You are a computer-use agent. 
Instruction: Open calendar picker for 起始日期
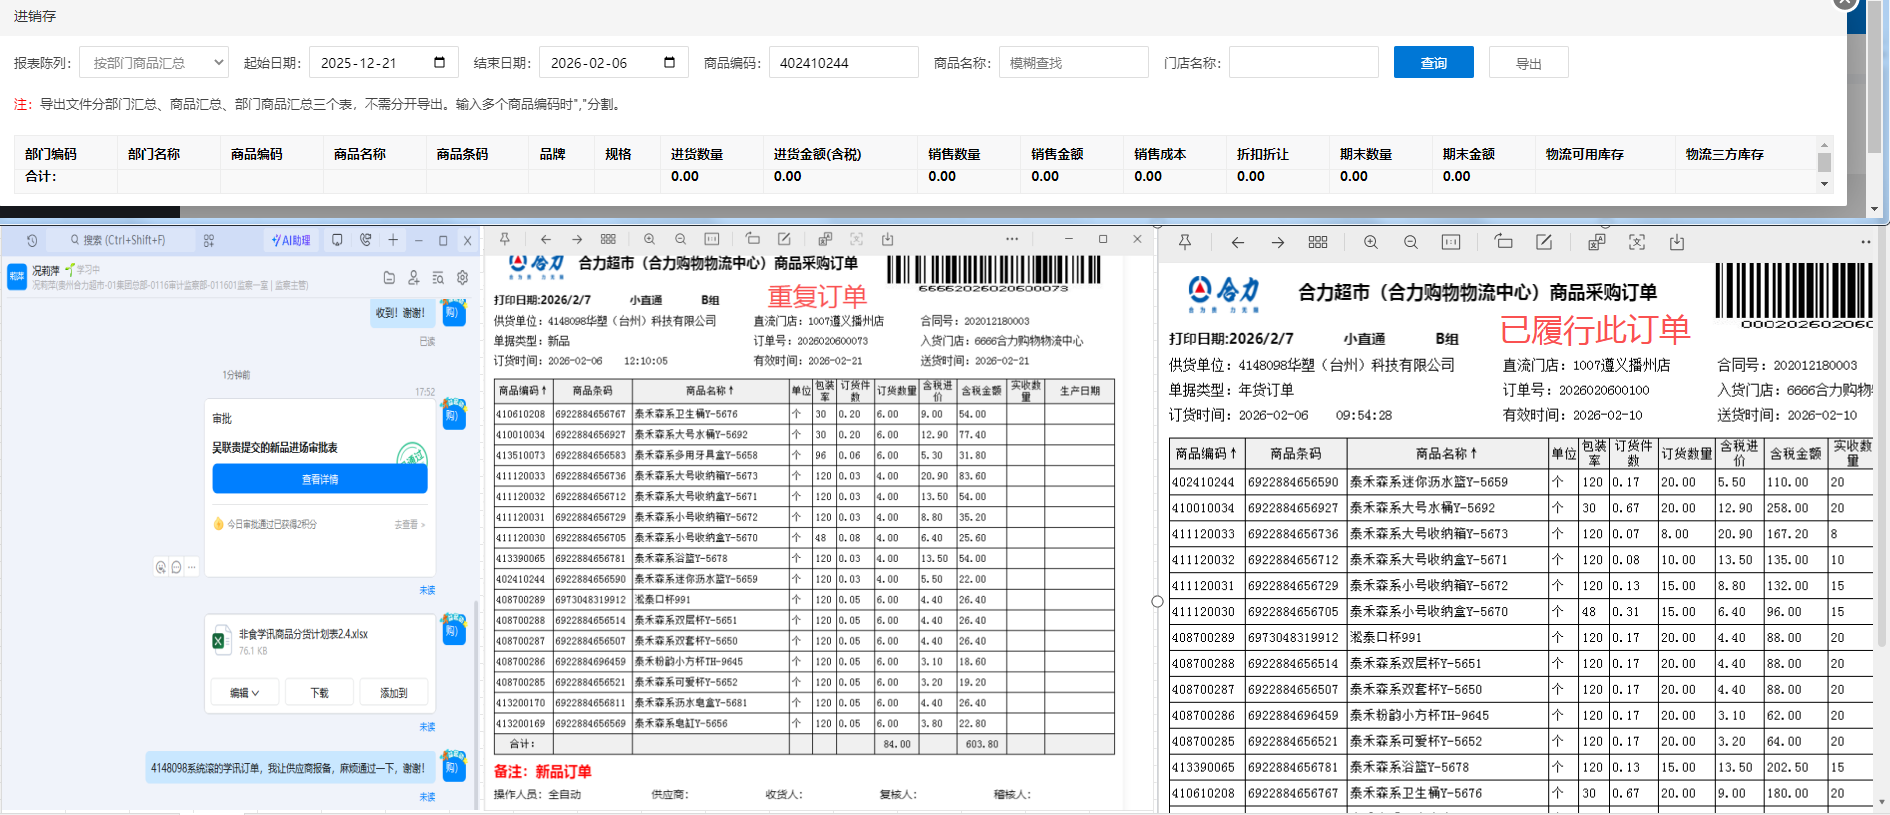tap(439, 63)
